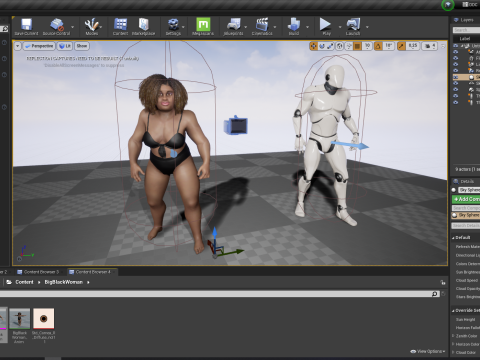Viewport: 480px width, 360px height.
Task: Toggle rotation snapping angle icon
Action: click(378, 46)
